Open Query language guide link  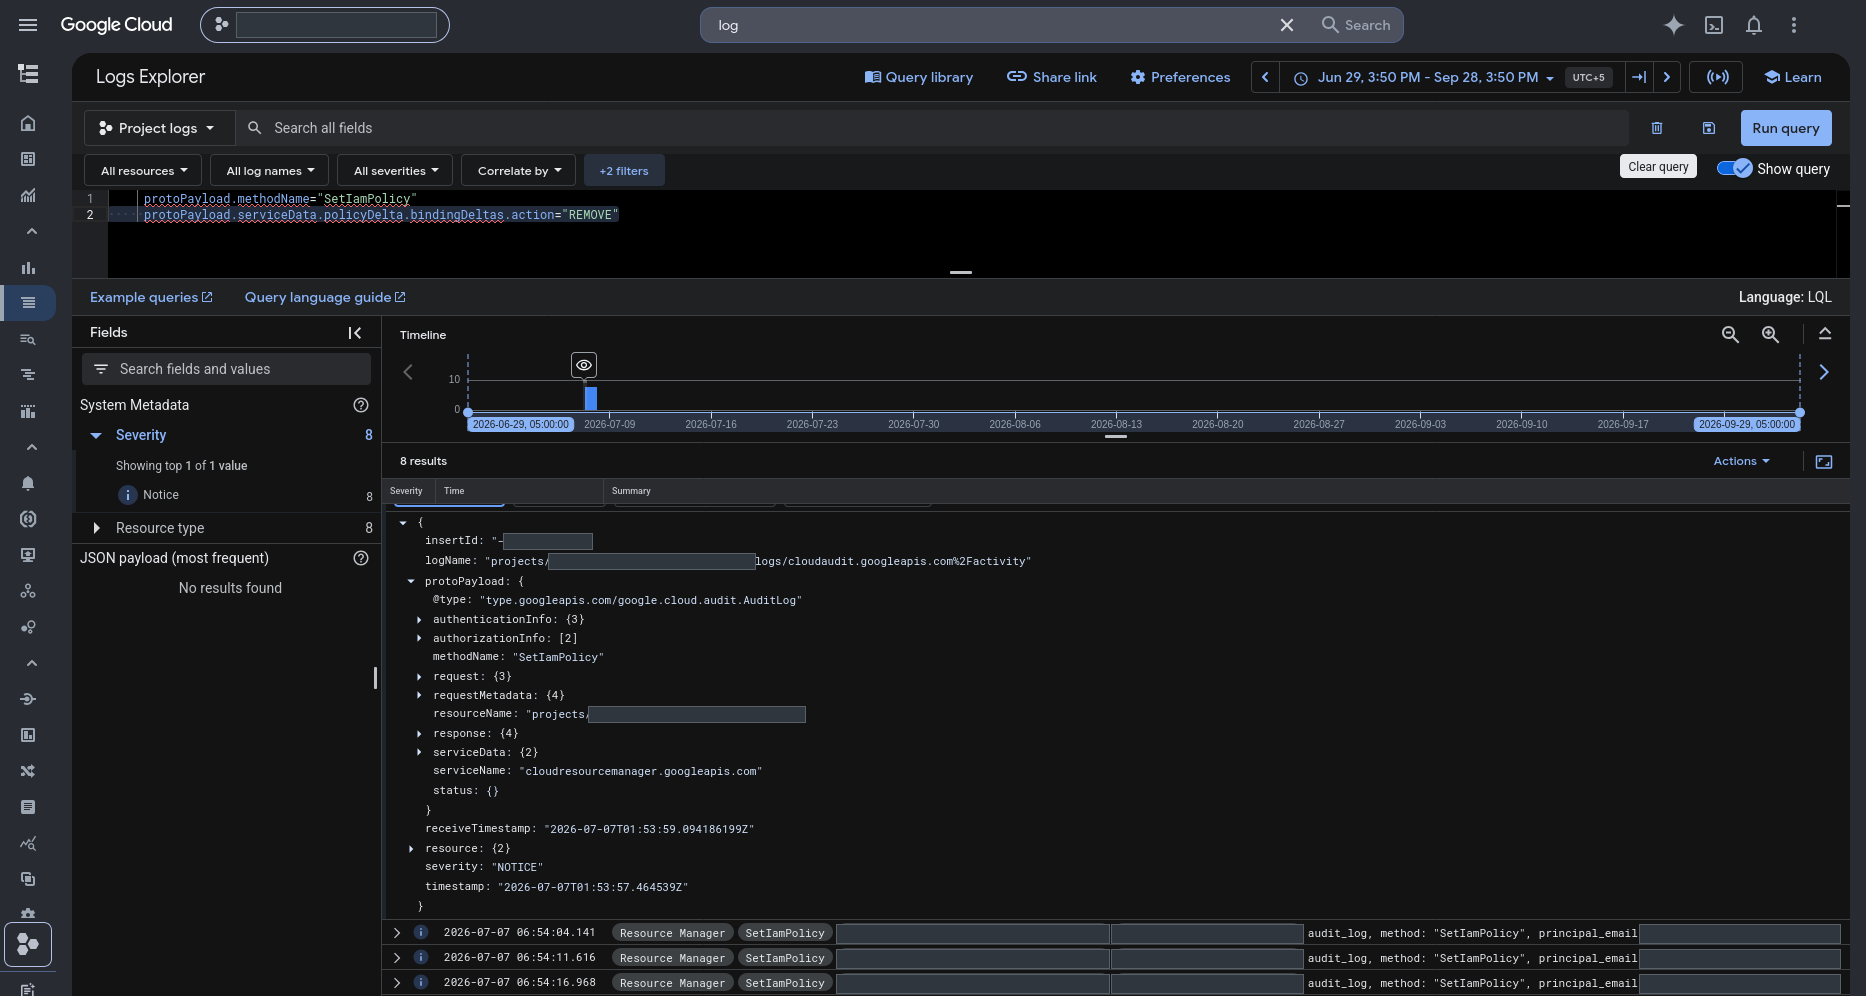point(325,297)
